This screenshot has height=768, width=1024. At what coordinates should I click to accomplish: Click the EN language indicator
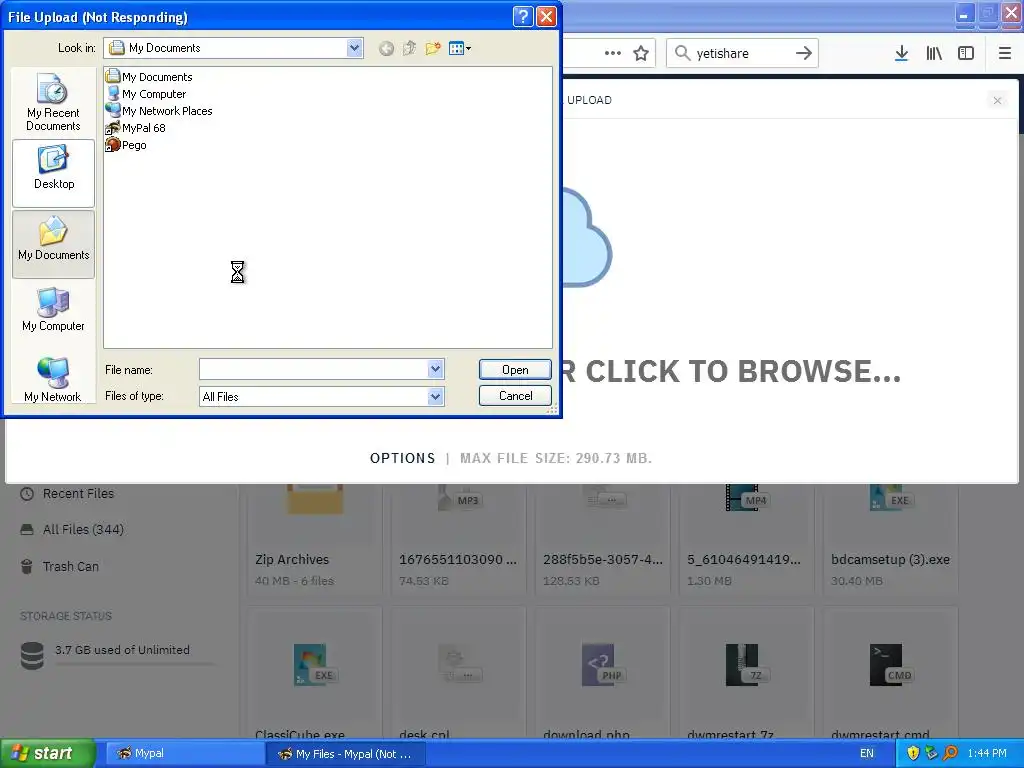867,754
